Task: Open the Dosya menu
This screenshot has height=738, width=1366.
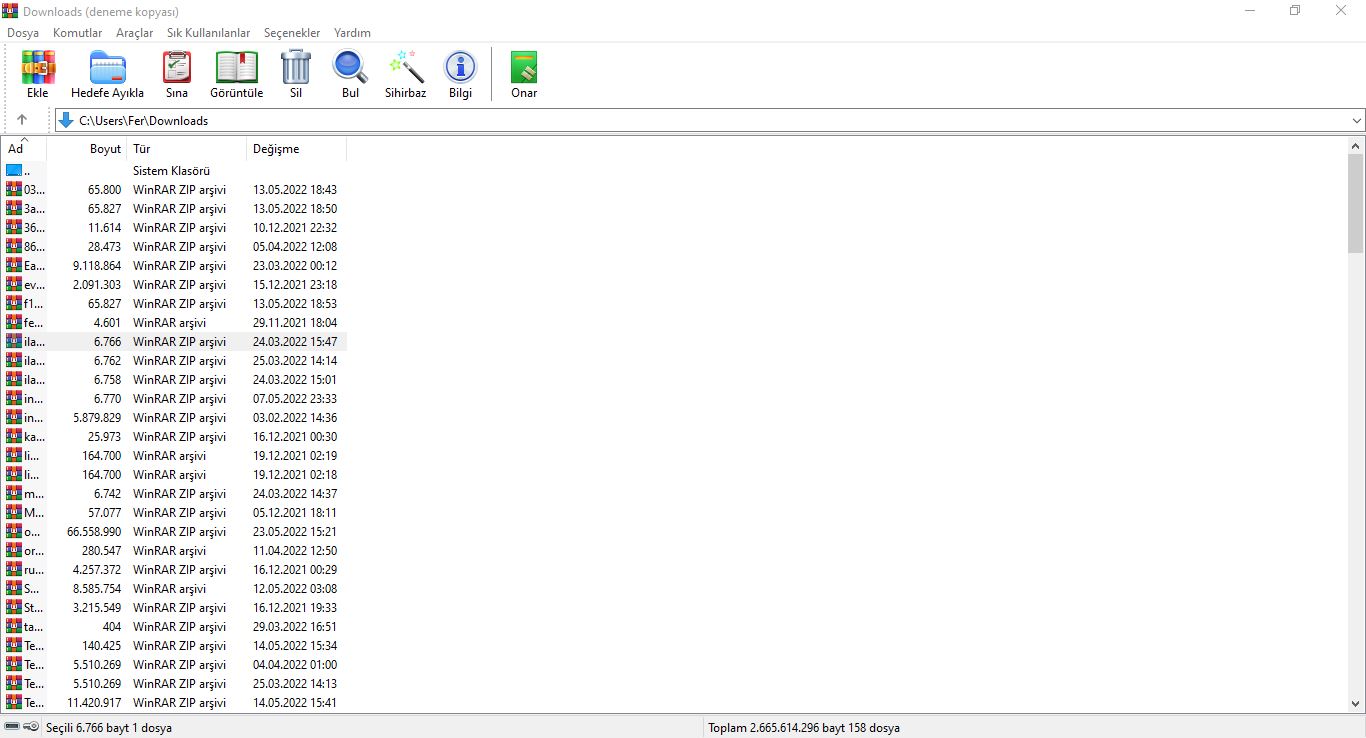Action: [23, 33]
